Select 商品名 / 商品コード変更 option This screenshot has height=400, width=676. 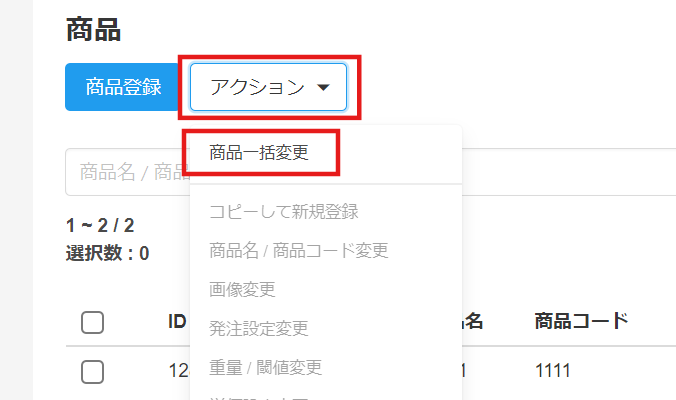[x=298, y=250]
